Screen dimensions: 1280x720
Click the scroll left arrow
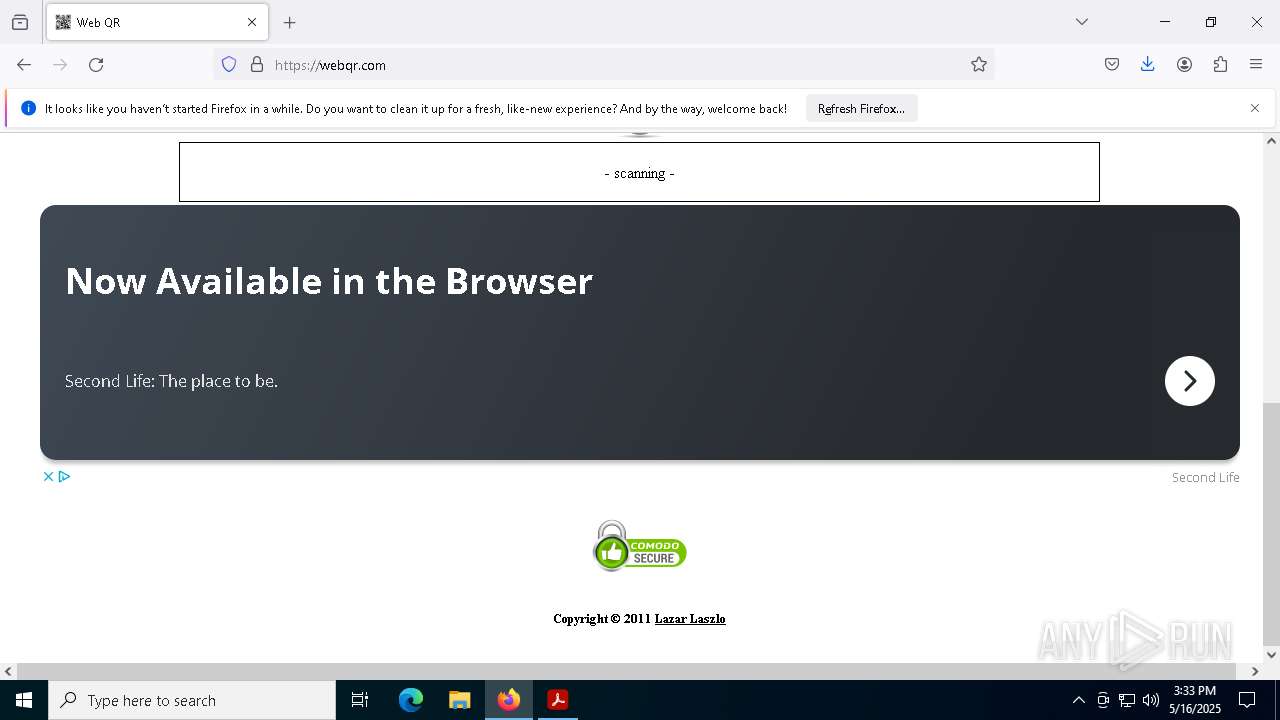click(8, 671)
